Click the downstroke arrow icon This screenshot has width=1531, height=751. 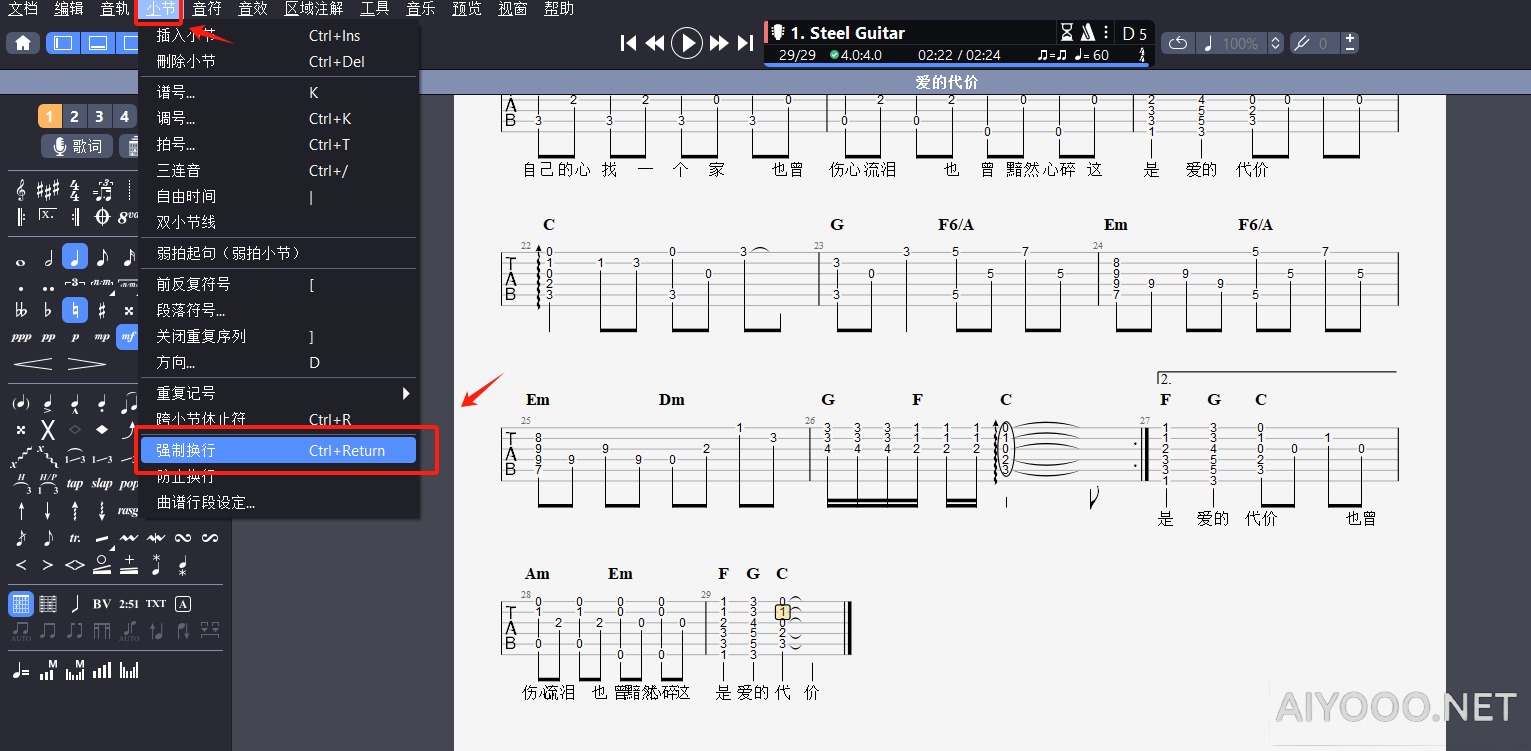point(48,511)
